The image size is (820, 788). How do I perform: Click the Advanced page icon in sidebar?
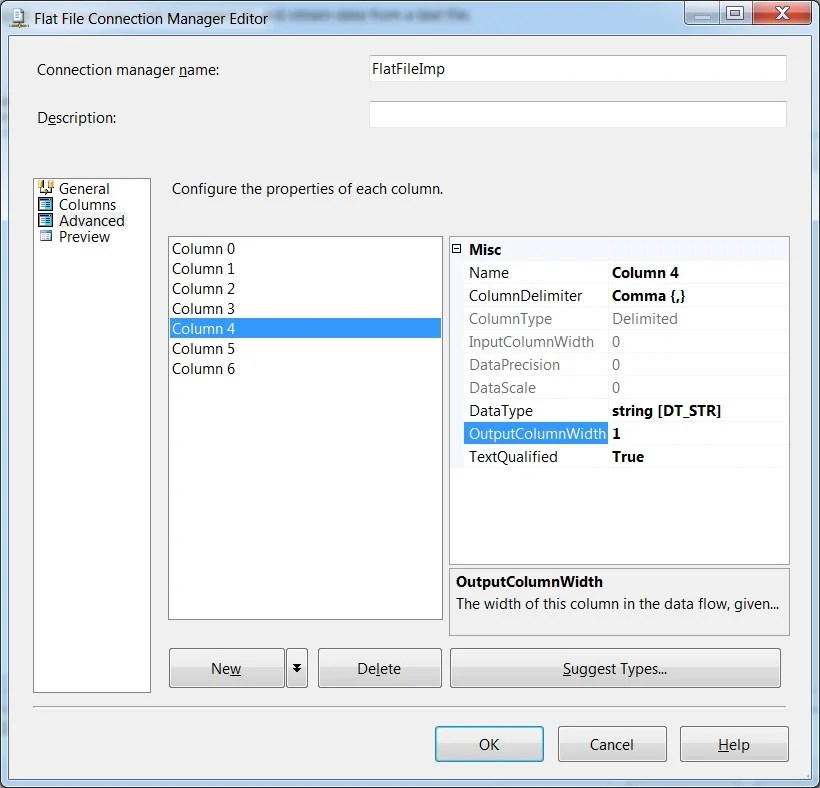click(48, 220)
